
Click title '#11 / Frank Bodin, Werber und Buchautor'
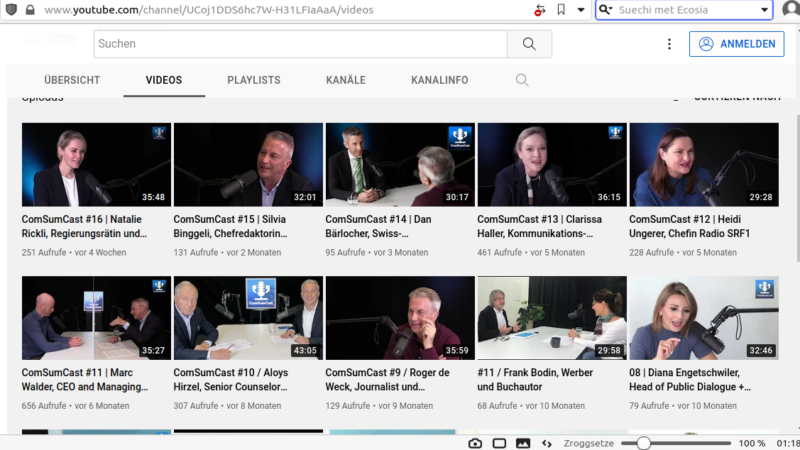click(x=535, y=380)
